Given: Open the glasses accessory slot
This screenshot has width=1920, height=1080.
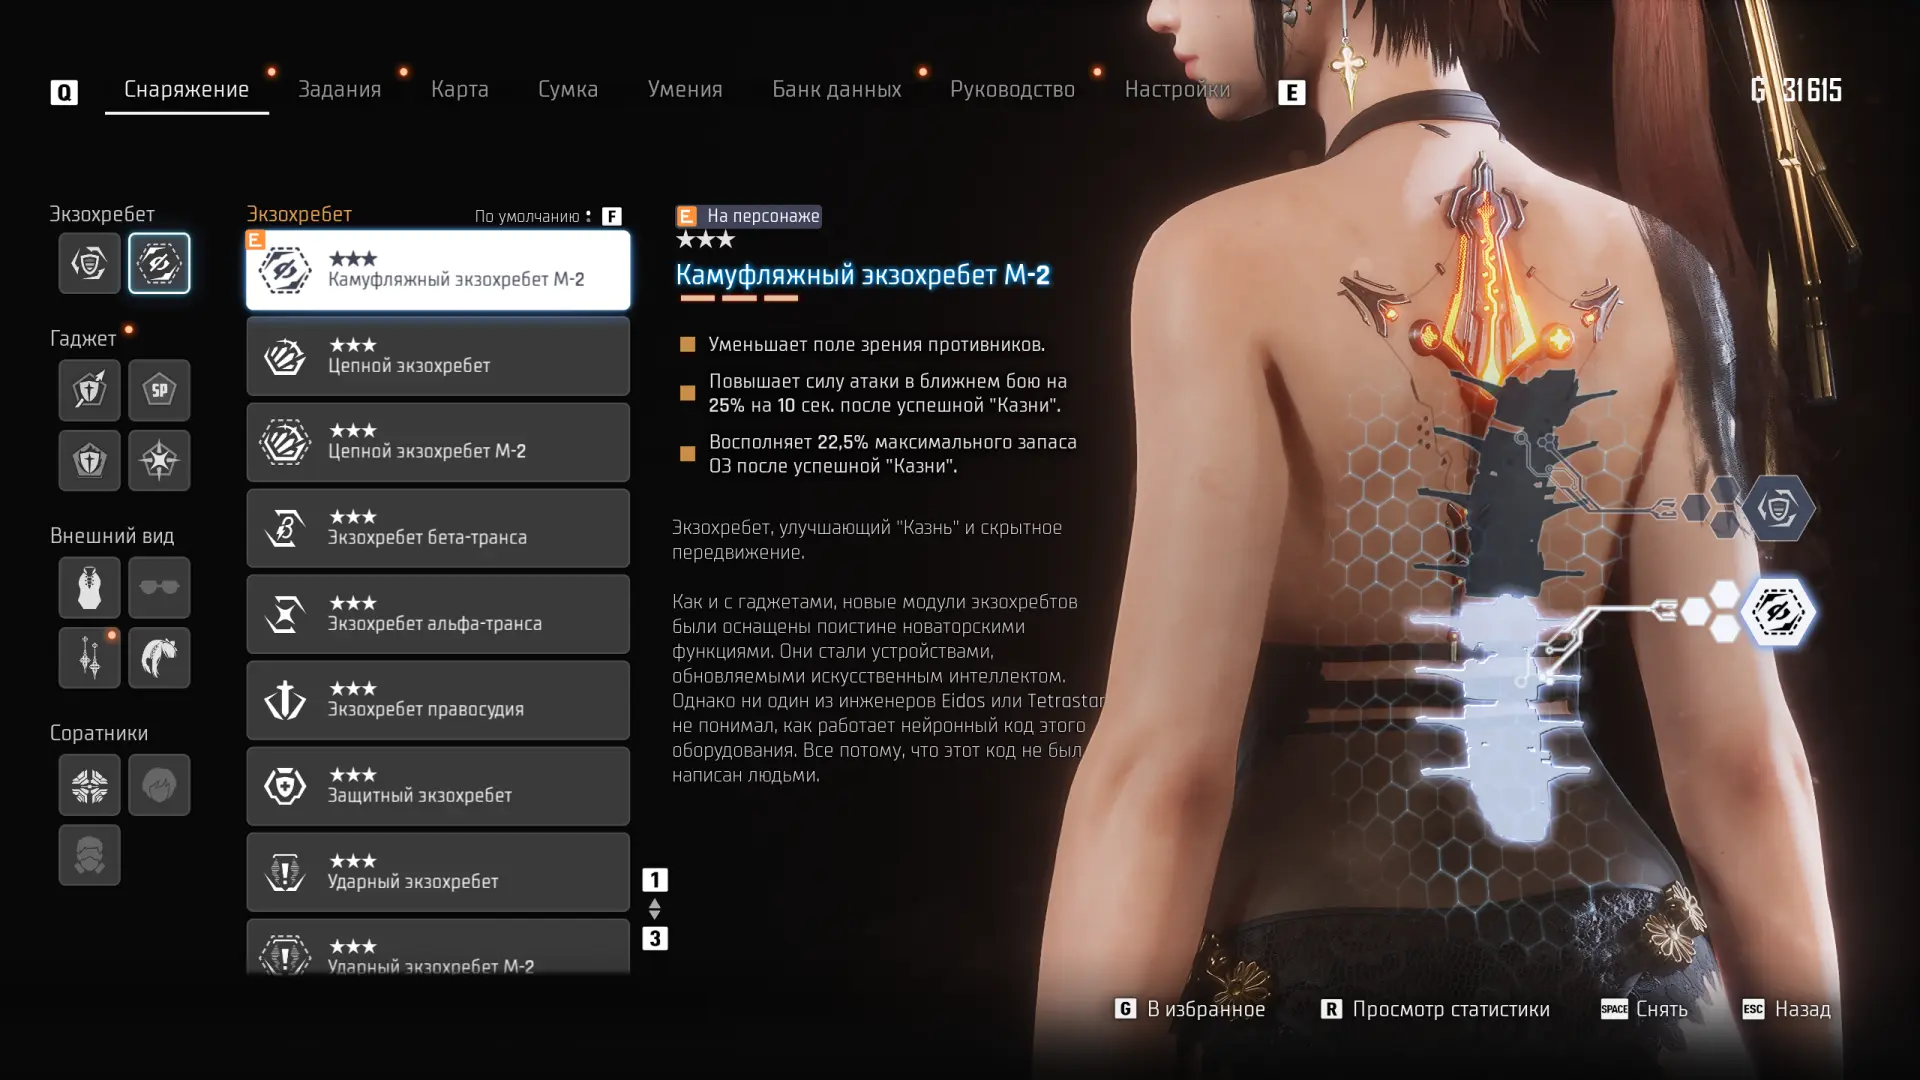Looking at the screenshot, I should click(x=159, y=587).
